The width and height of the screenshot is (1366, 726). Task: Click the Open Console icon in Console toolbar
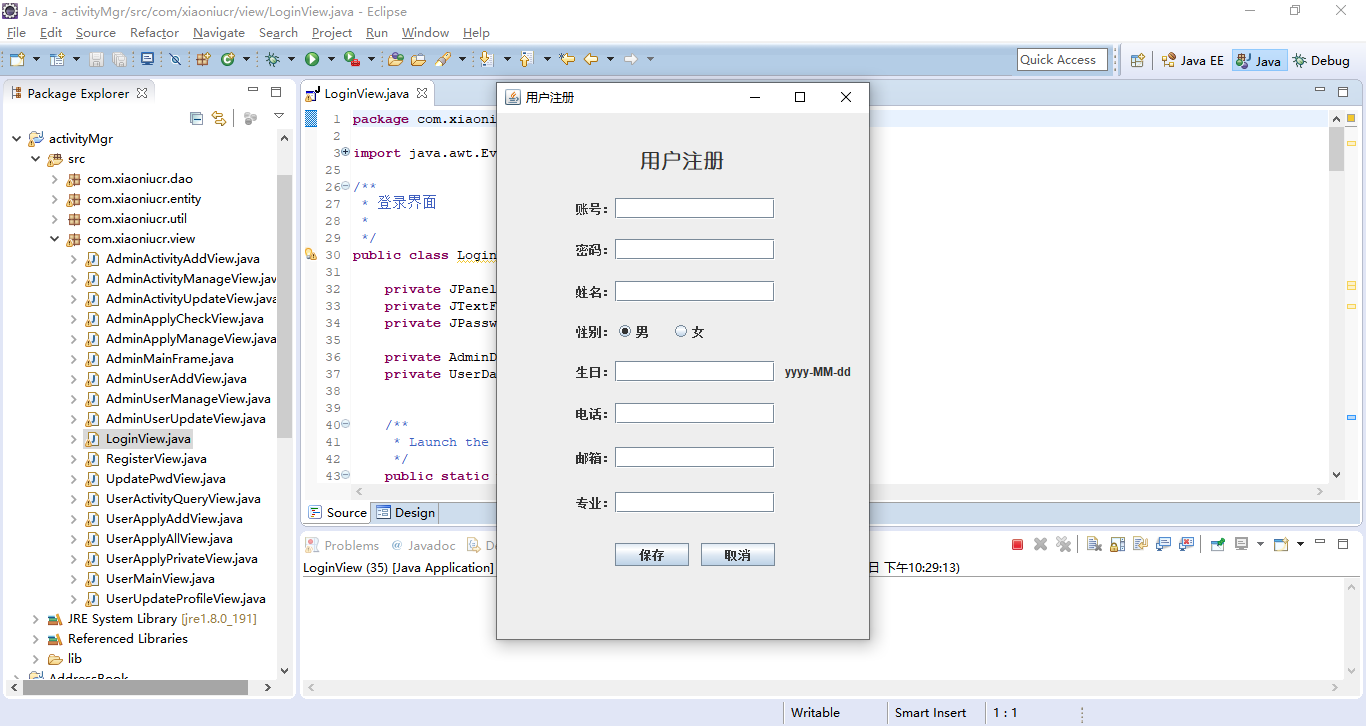pyautogui.click(x=1281, y=544)
